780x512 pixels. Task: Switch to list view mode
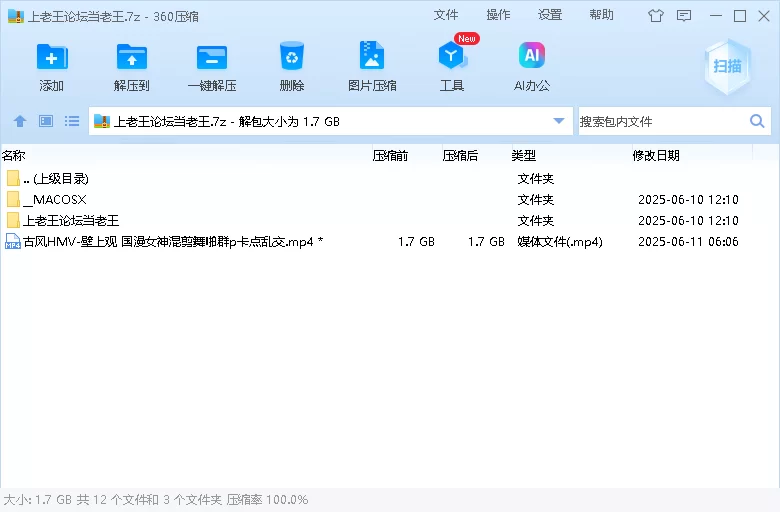tap(72, 121)
